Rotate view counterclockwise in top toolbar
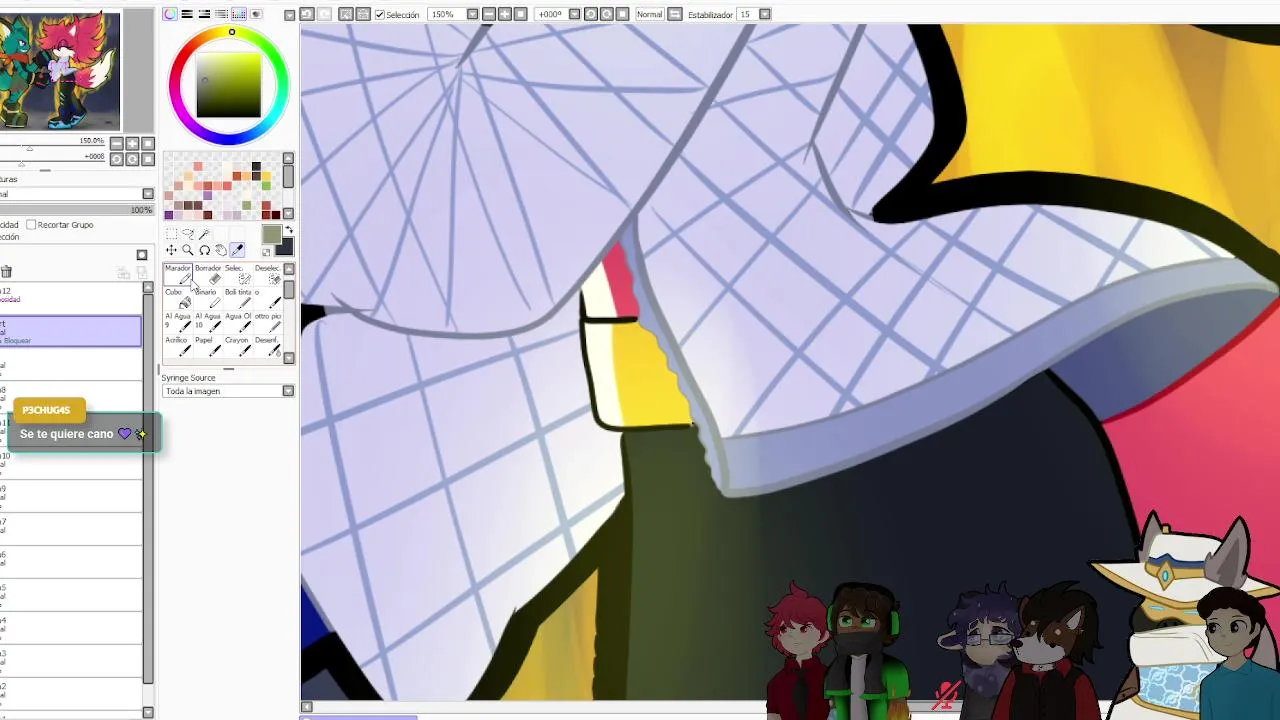This screenshot has height=720, width=1280. point(591,14)
